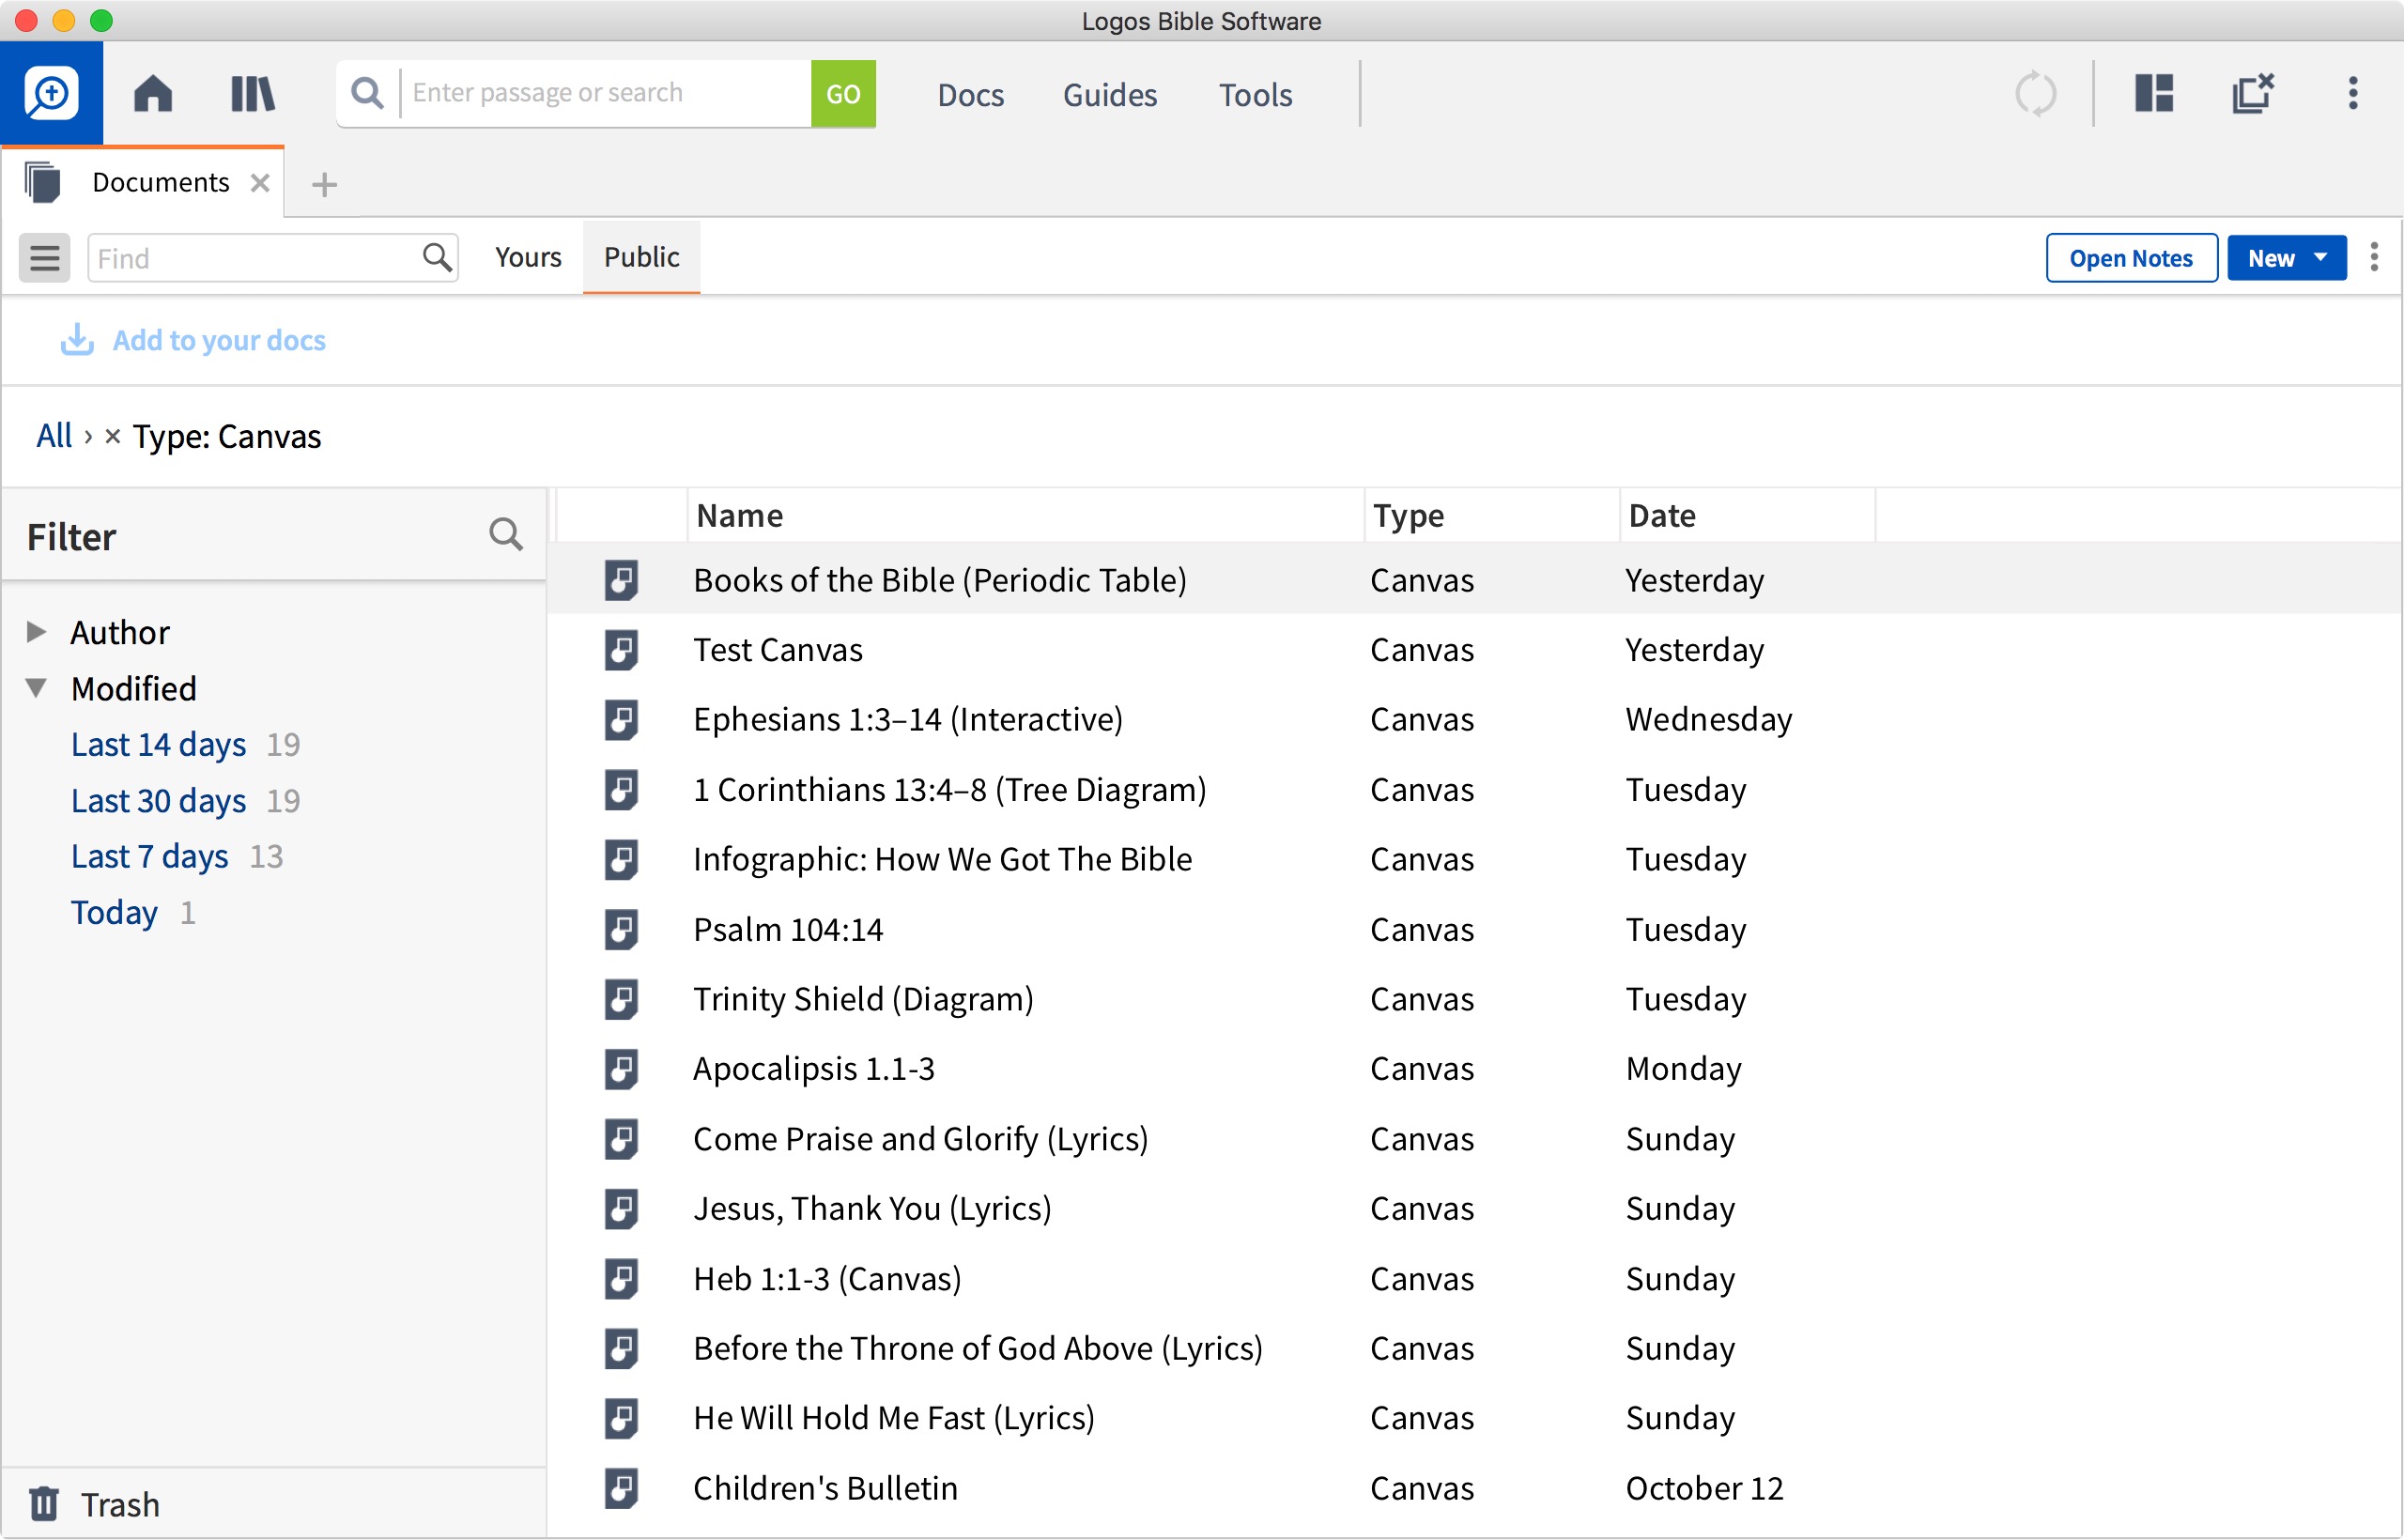Close the Documents tab
The width and height of the screenshot is (2404, 1540).
(x=260, y=183)
